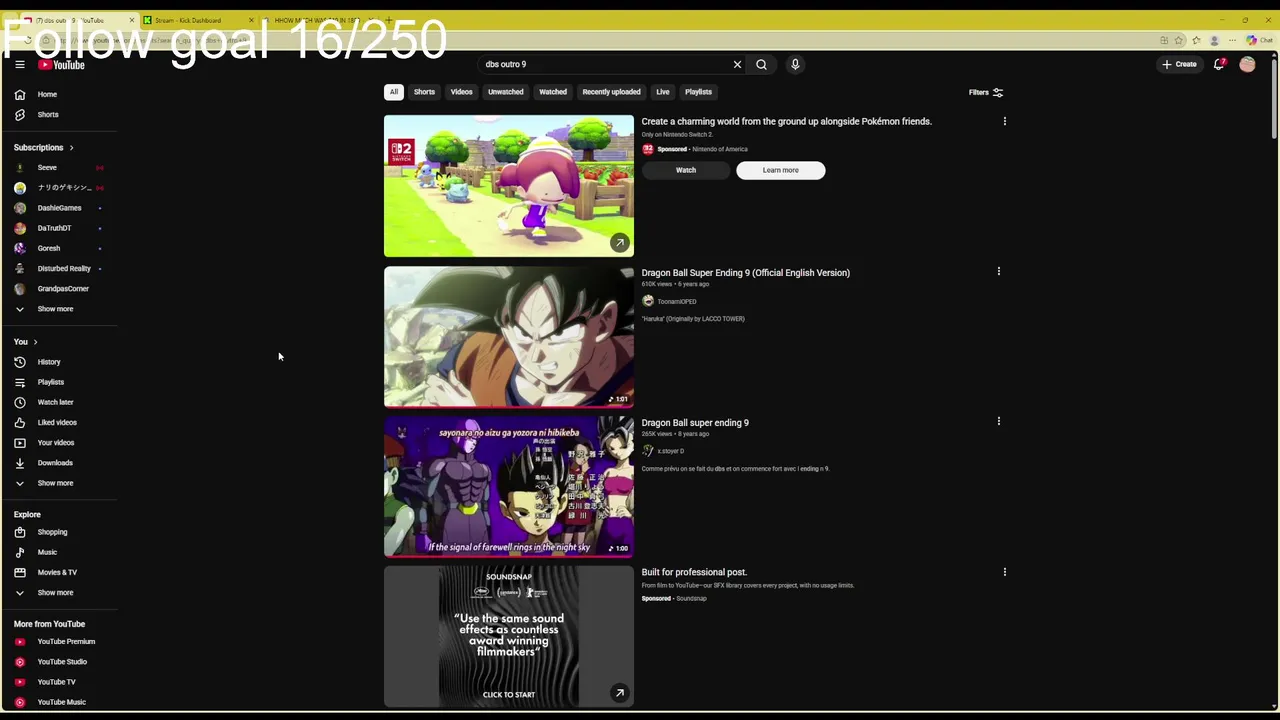The width and height of the screenshot is (1280, 720).
Task: Select the Unwatched filter chip
Action: [x=505, y=92]
